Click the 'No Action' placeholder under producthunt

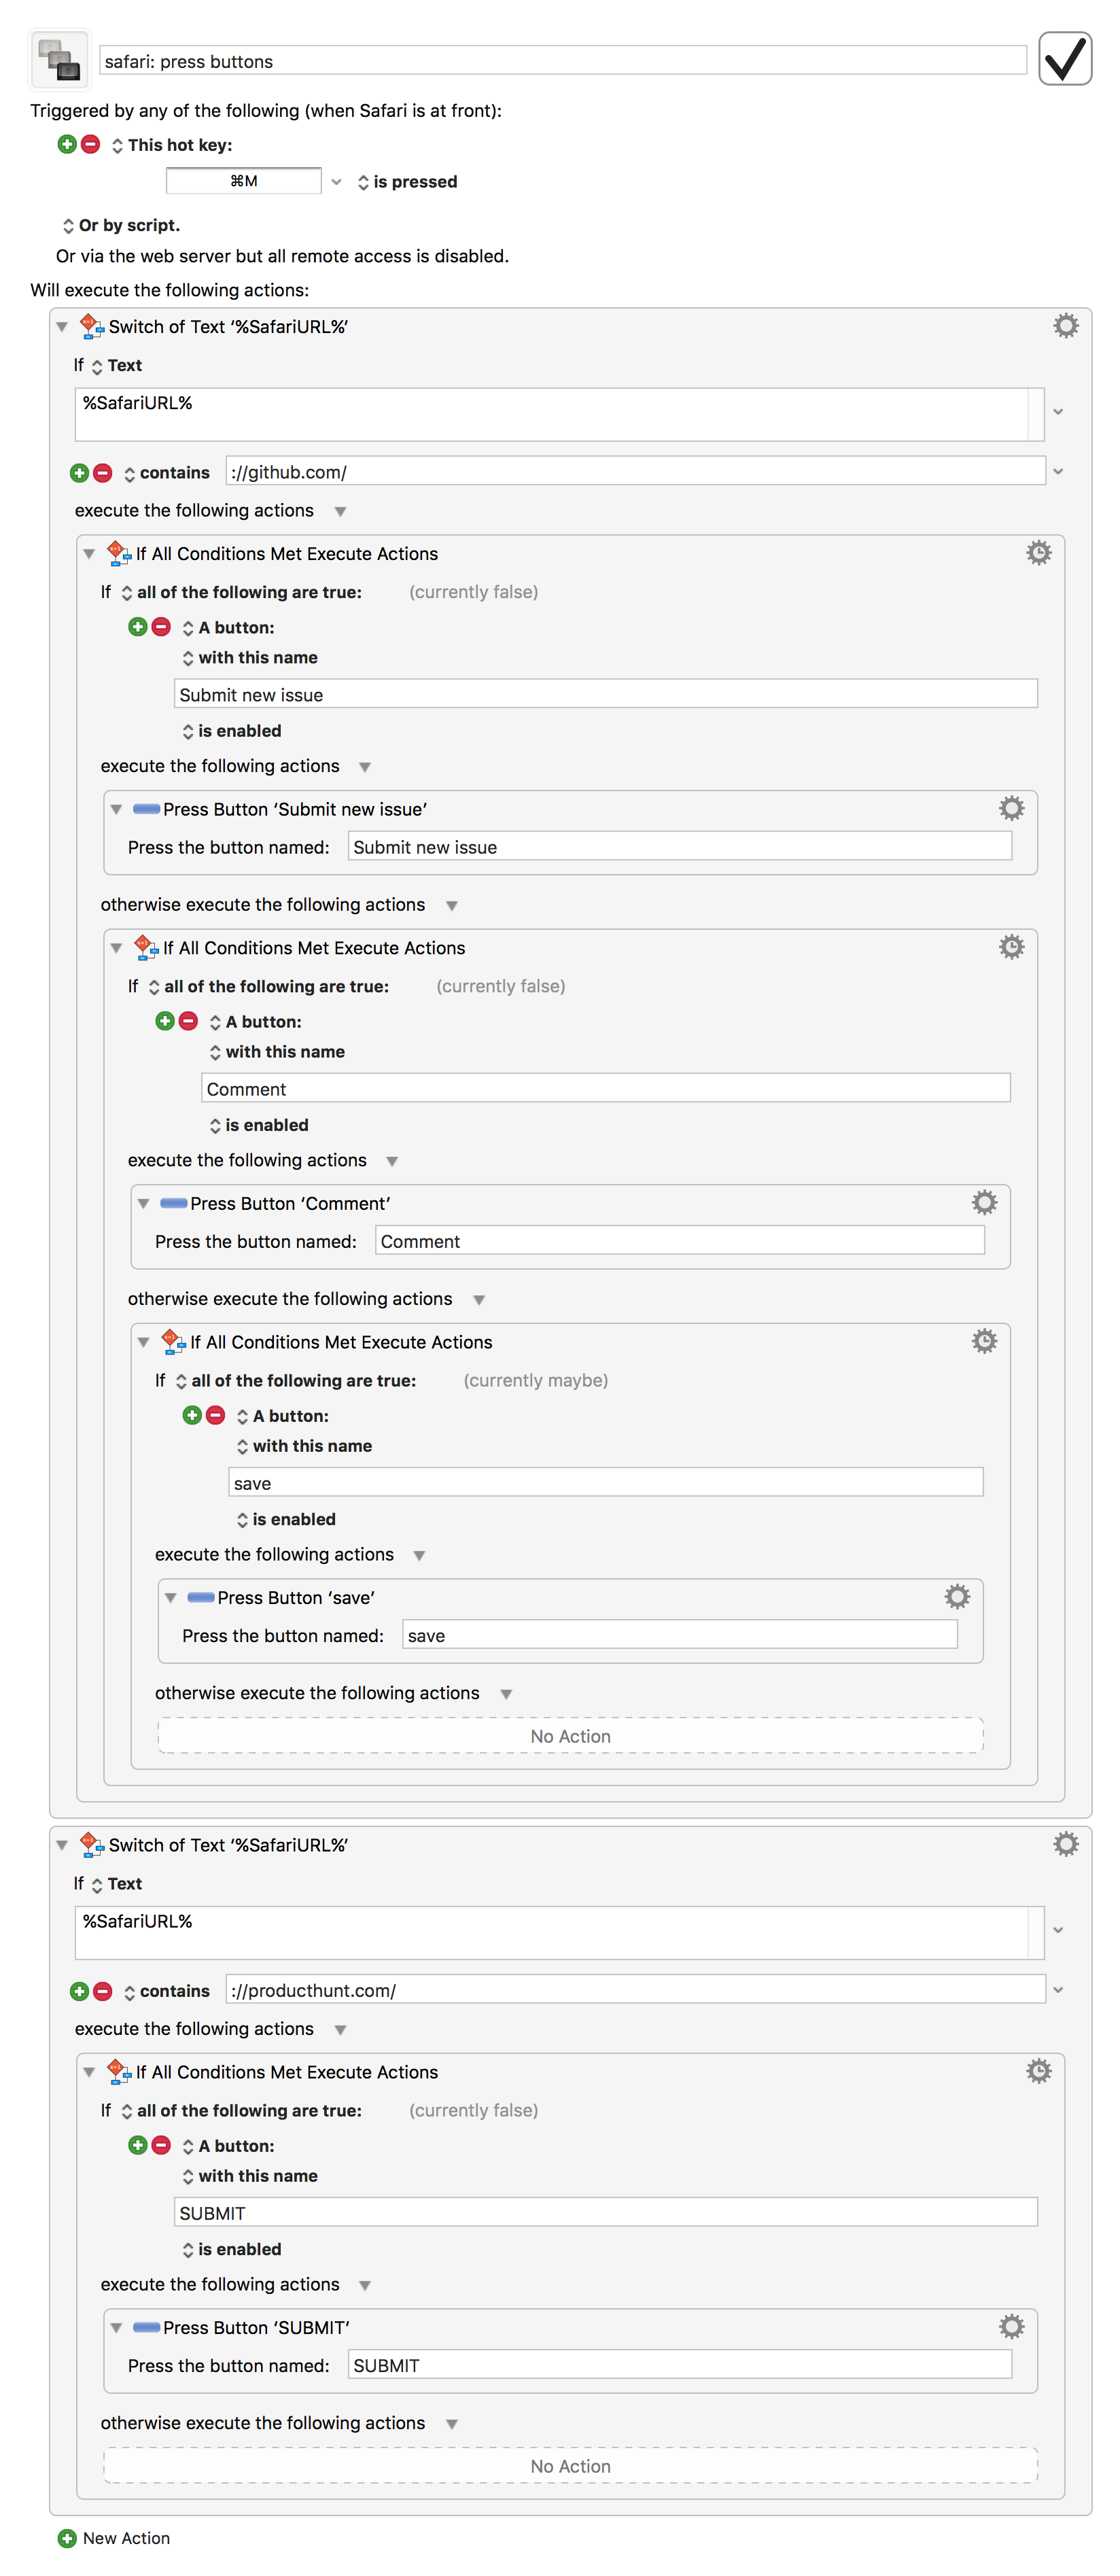(x=570, y=2466)
